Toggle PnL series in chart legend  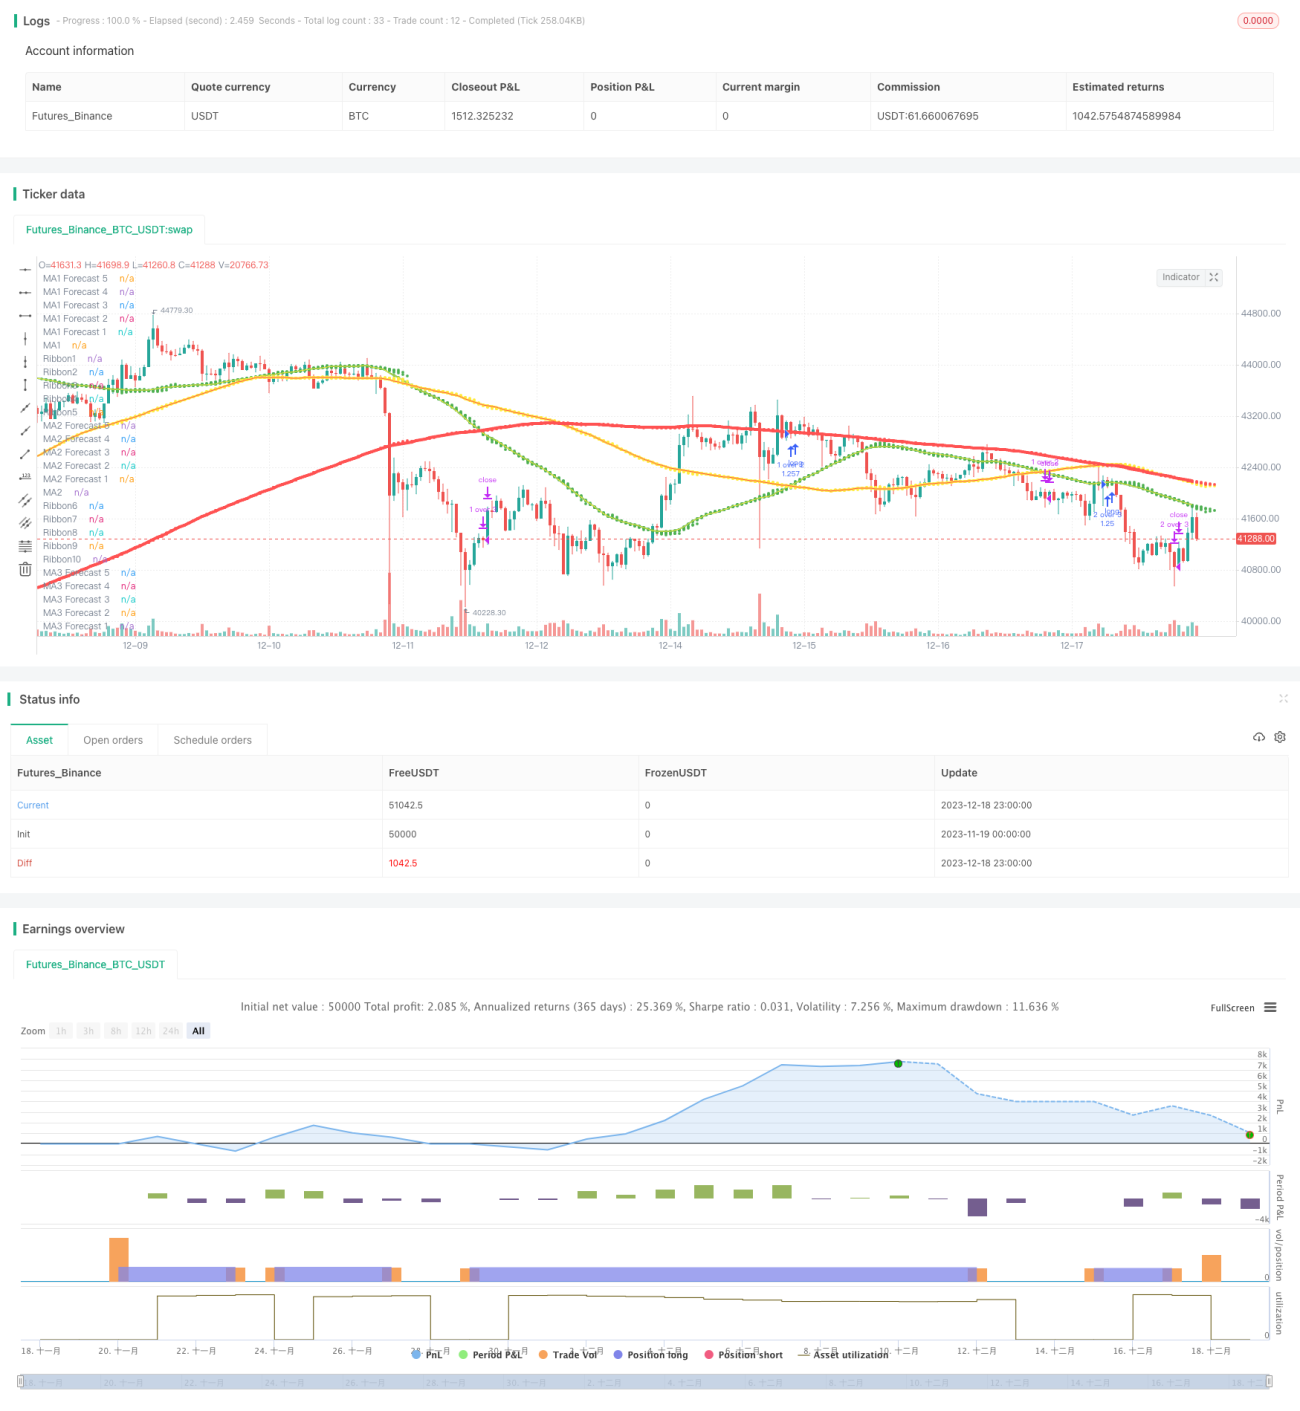tap(427, 1354)
